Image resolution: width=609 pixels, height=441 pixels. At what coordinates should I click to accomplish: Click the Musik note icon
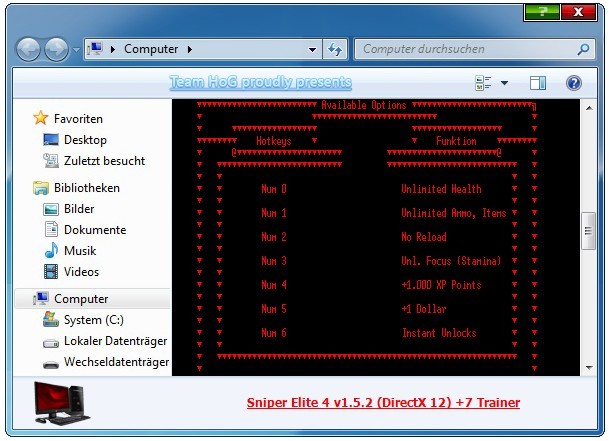[51, 250]
